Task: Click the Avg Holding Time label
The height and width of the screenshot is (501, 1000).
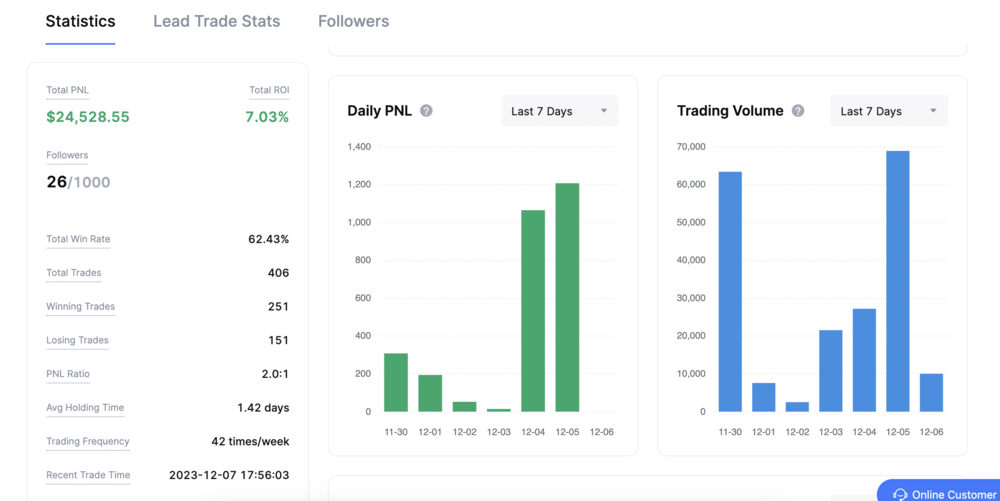Action: point(85,408)
